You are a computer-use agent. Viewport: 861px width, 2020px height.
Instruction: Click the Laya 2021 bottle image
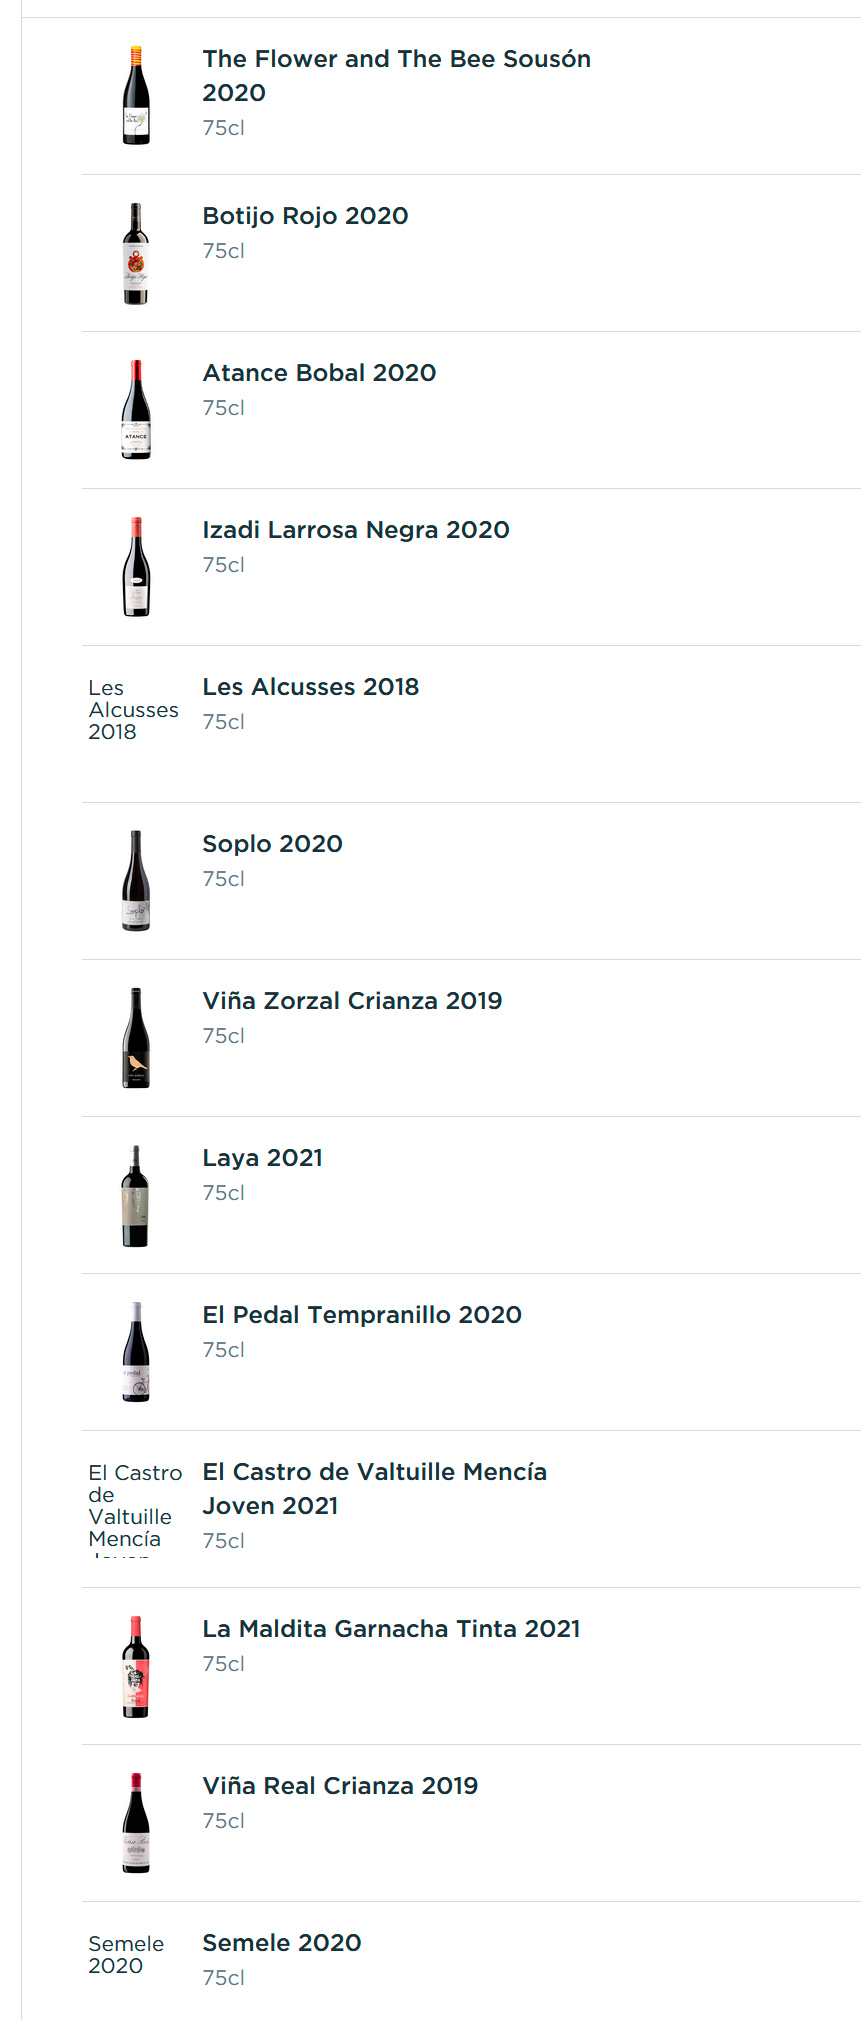click(x=136, y=1195)
